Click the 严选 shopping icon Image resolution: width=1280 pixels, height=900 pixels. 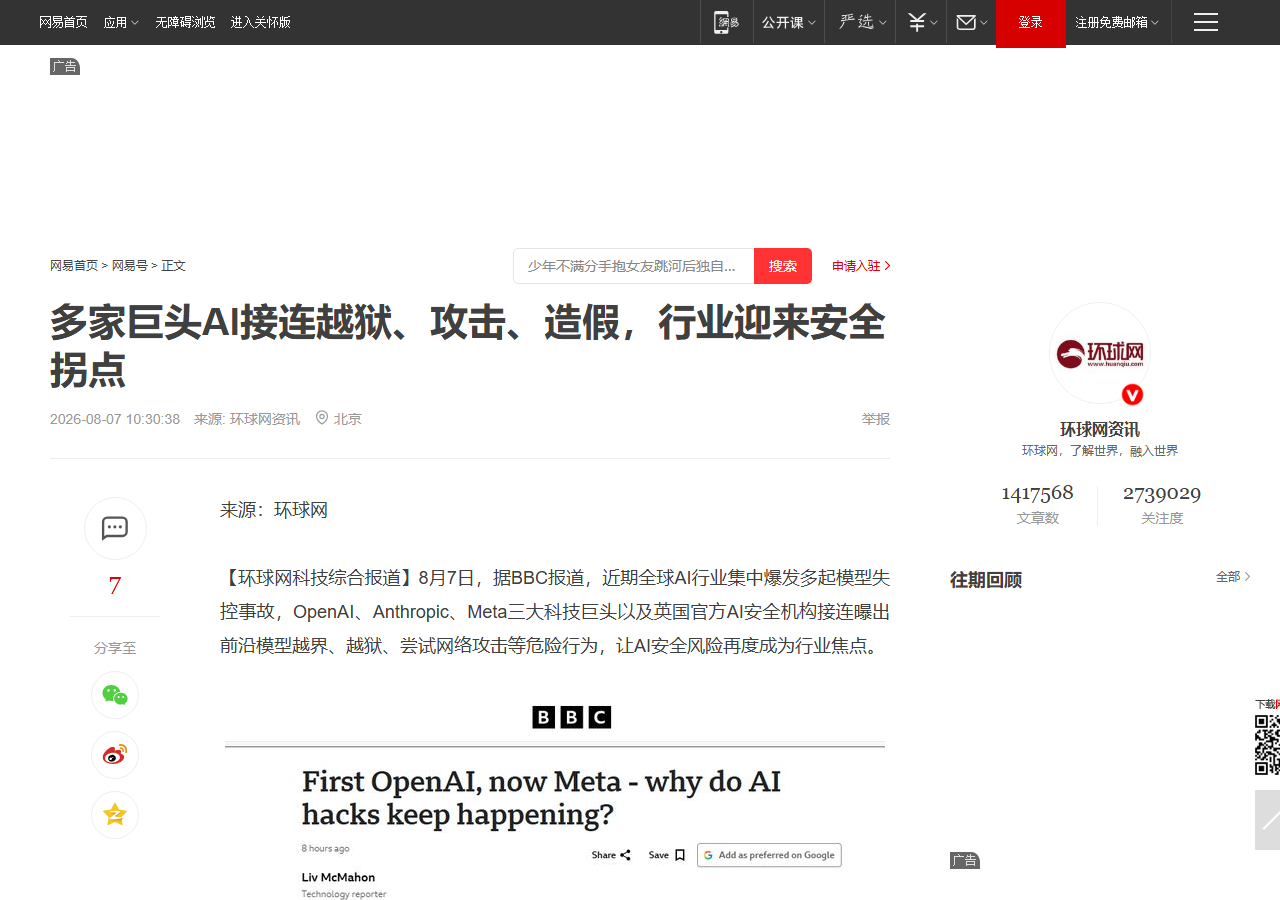[x=856, y=22]
